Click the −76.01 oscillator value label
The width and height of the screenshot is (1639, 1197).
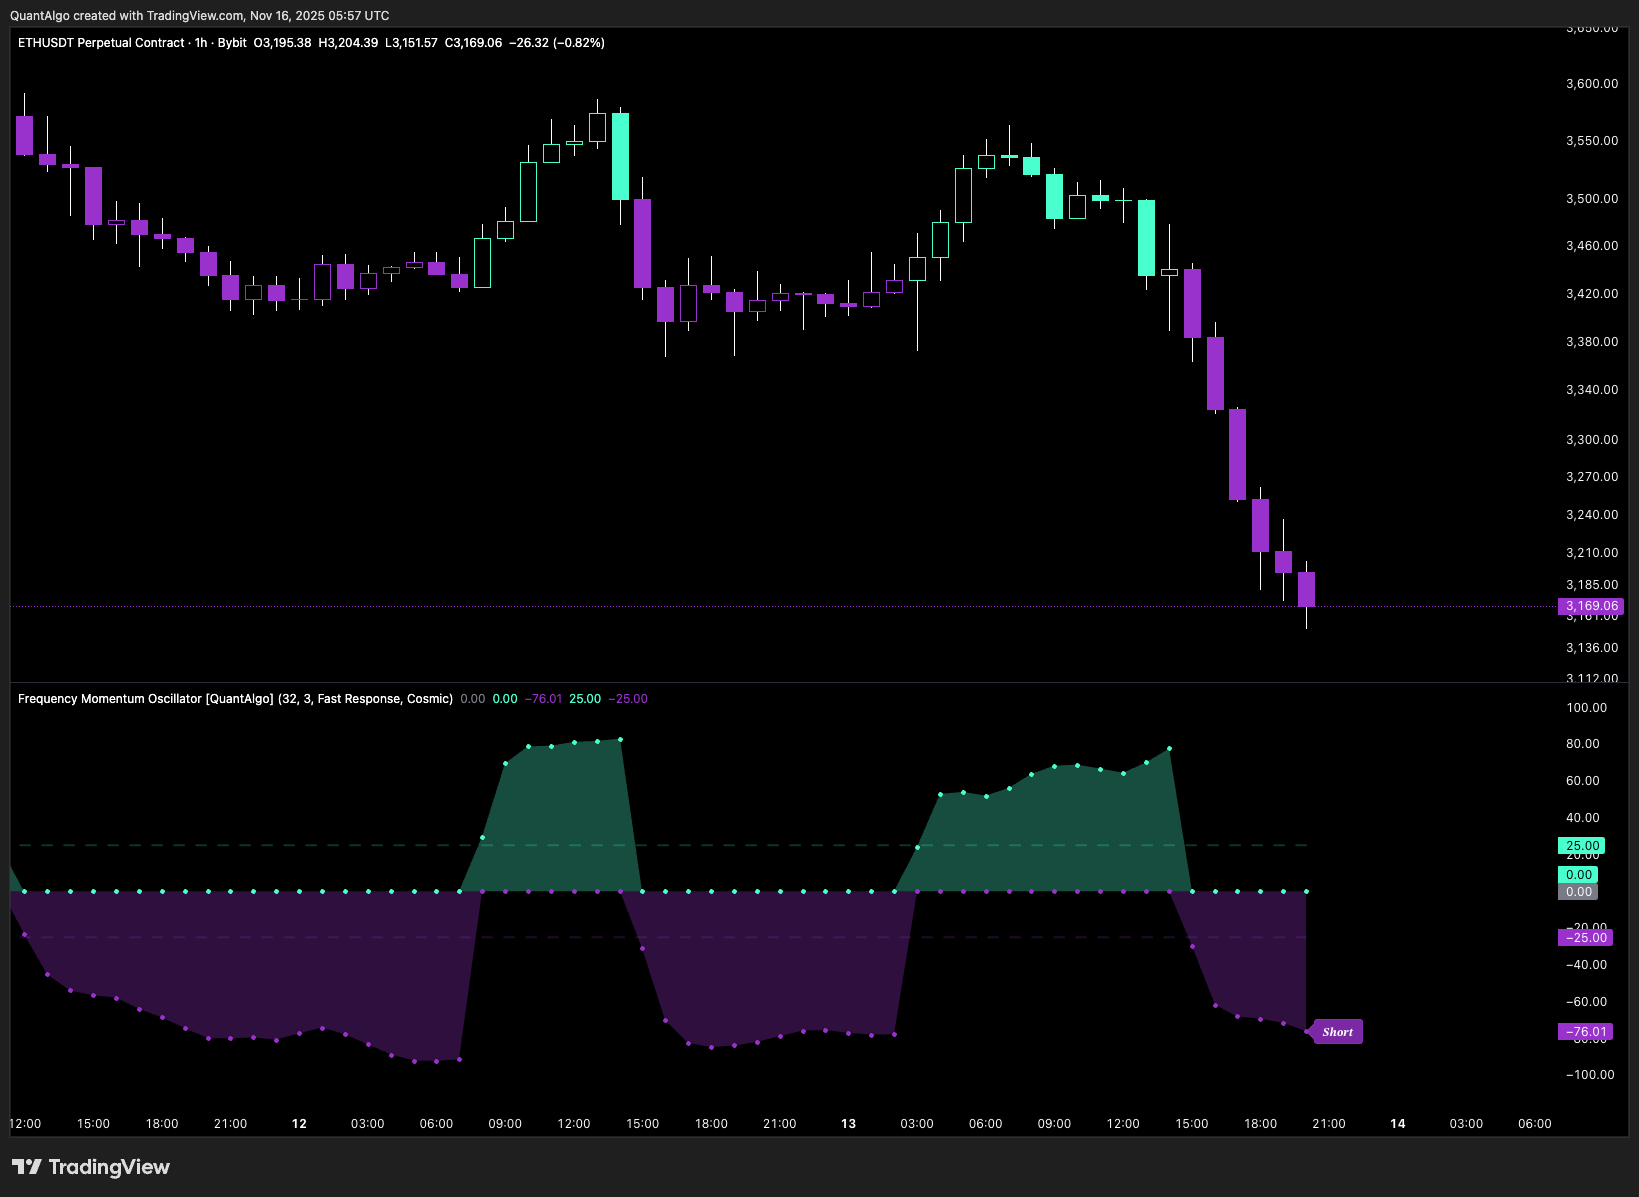coord(1586,1032)
